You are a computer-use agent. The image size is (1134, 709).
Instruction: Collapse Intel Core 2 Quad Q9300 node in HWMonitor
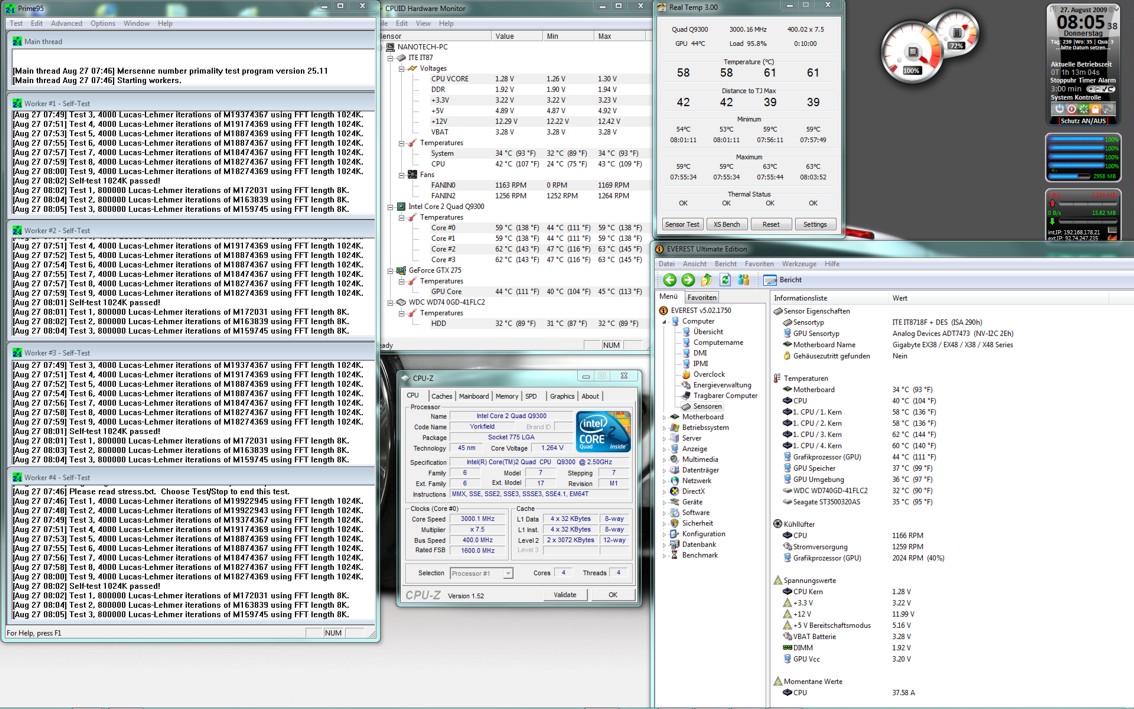pos(391,207)
